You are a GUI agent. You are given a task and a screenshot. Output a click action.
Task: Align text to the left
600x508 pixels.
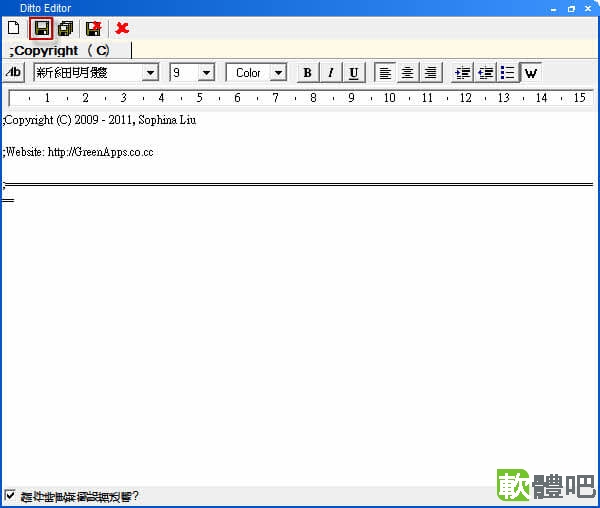385,73
